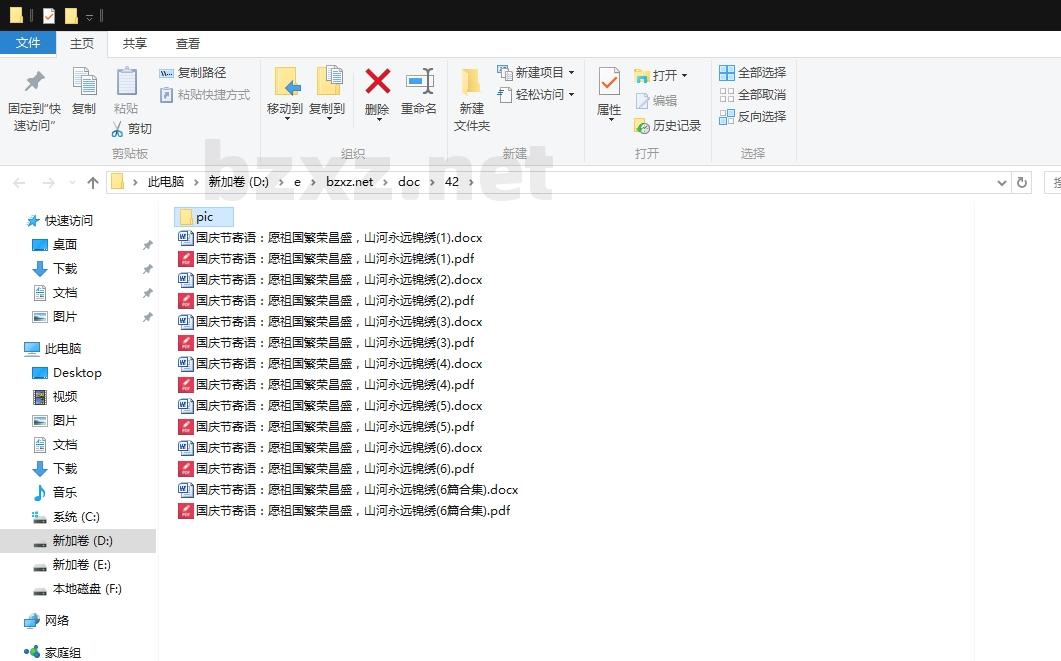Switch to the View (查看) ribbon tab
The height and width of the screenshot is (661, 1061).
click(x=188, y=44)
